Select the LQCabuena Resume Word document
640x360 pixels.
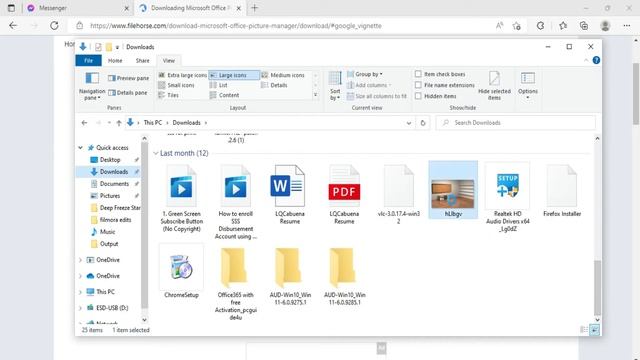[289, 194]
